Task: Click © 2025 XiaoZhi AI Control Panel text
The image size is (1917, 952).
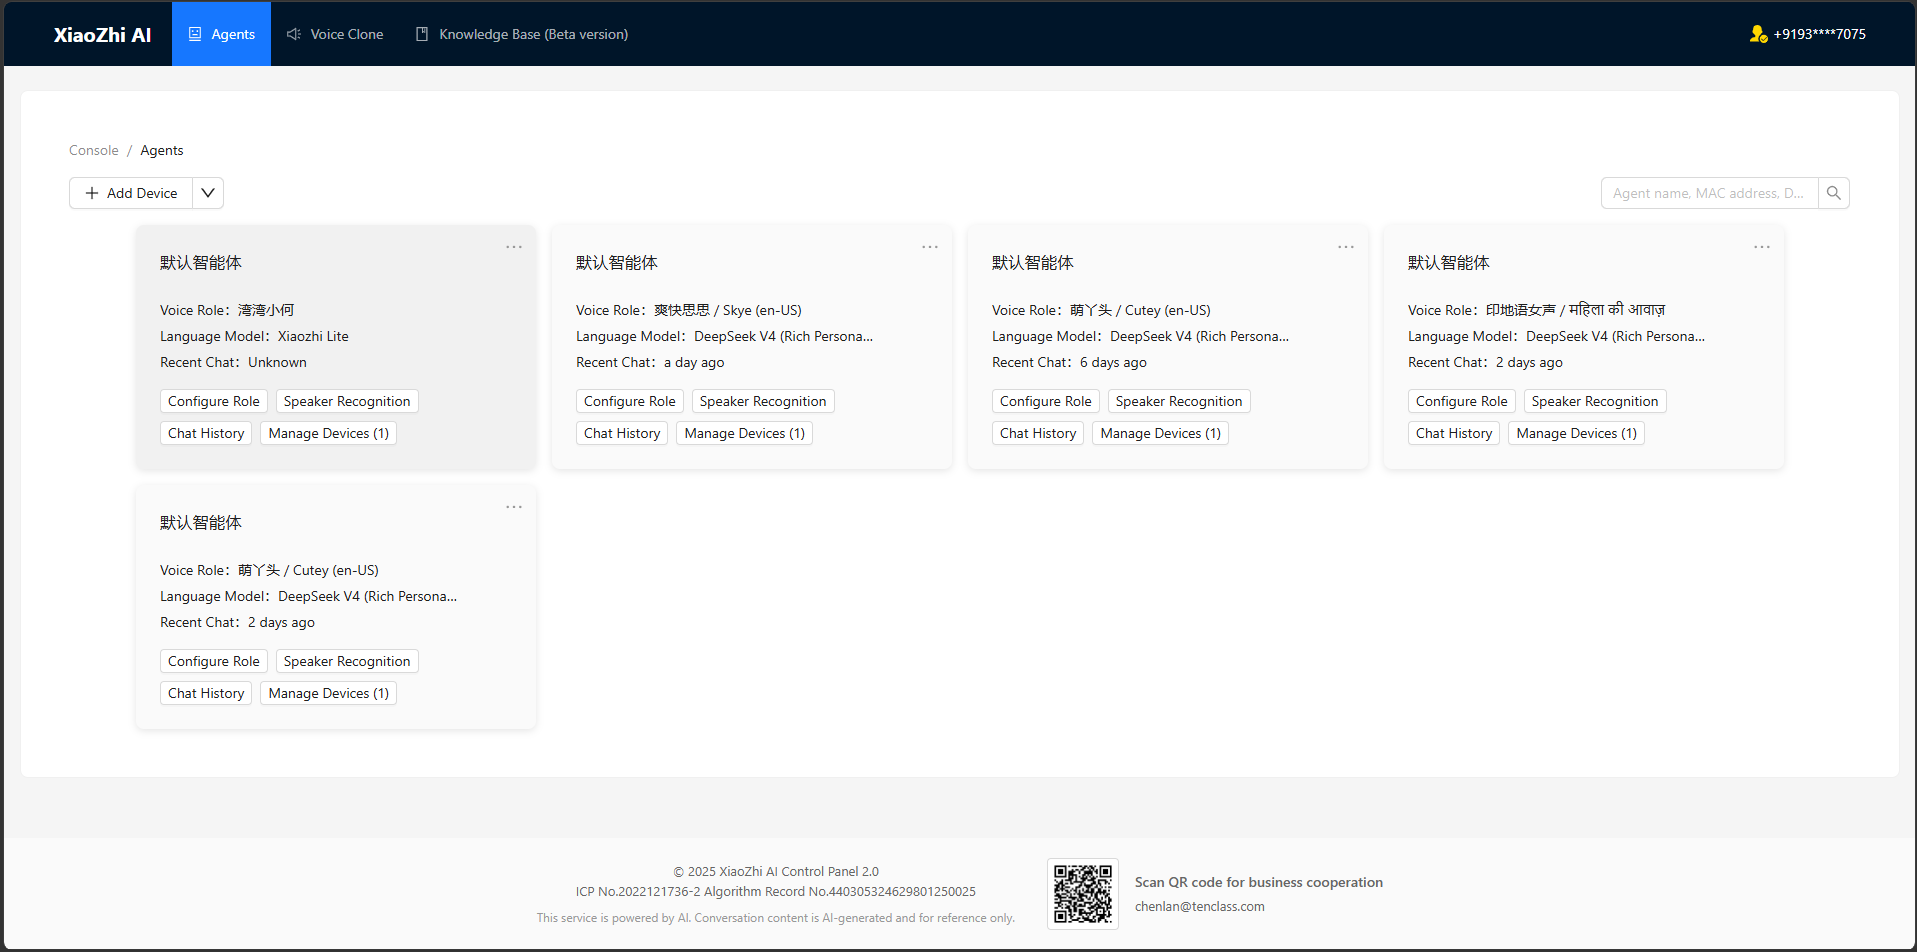Action: point(776,872)
